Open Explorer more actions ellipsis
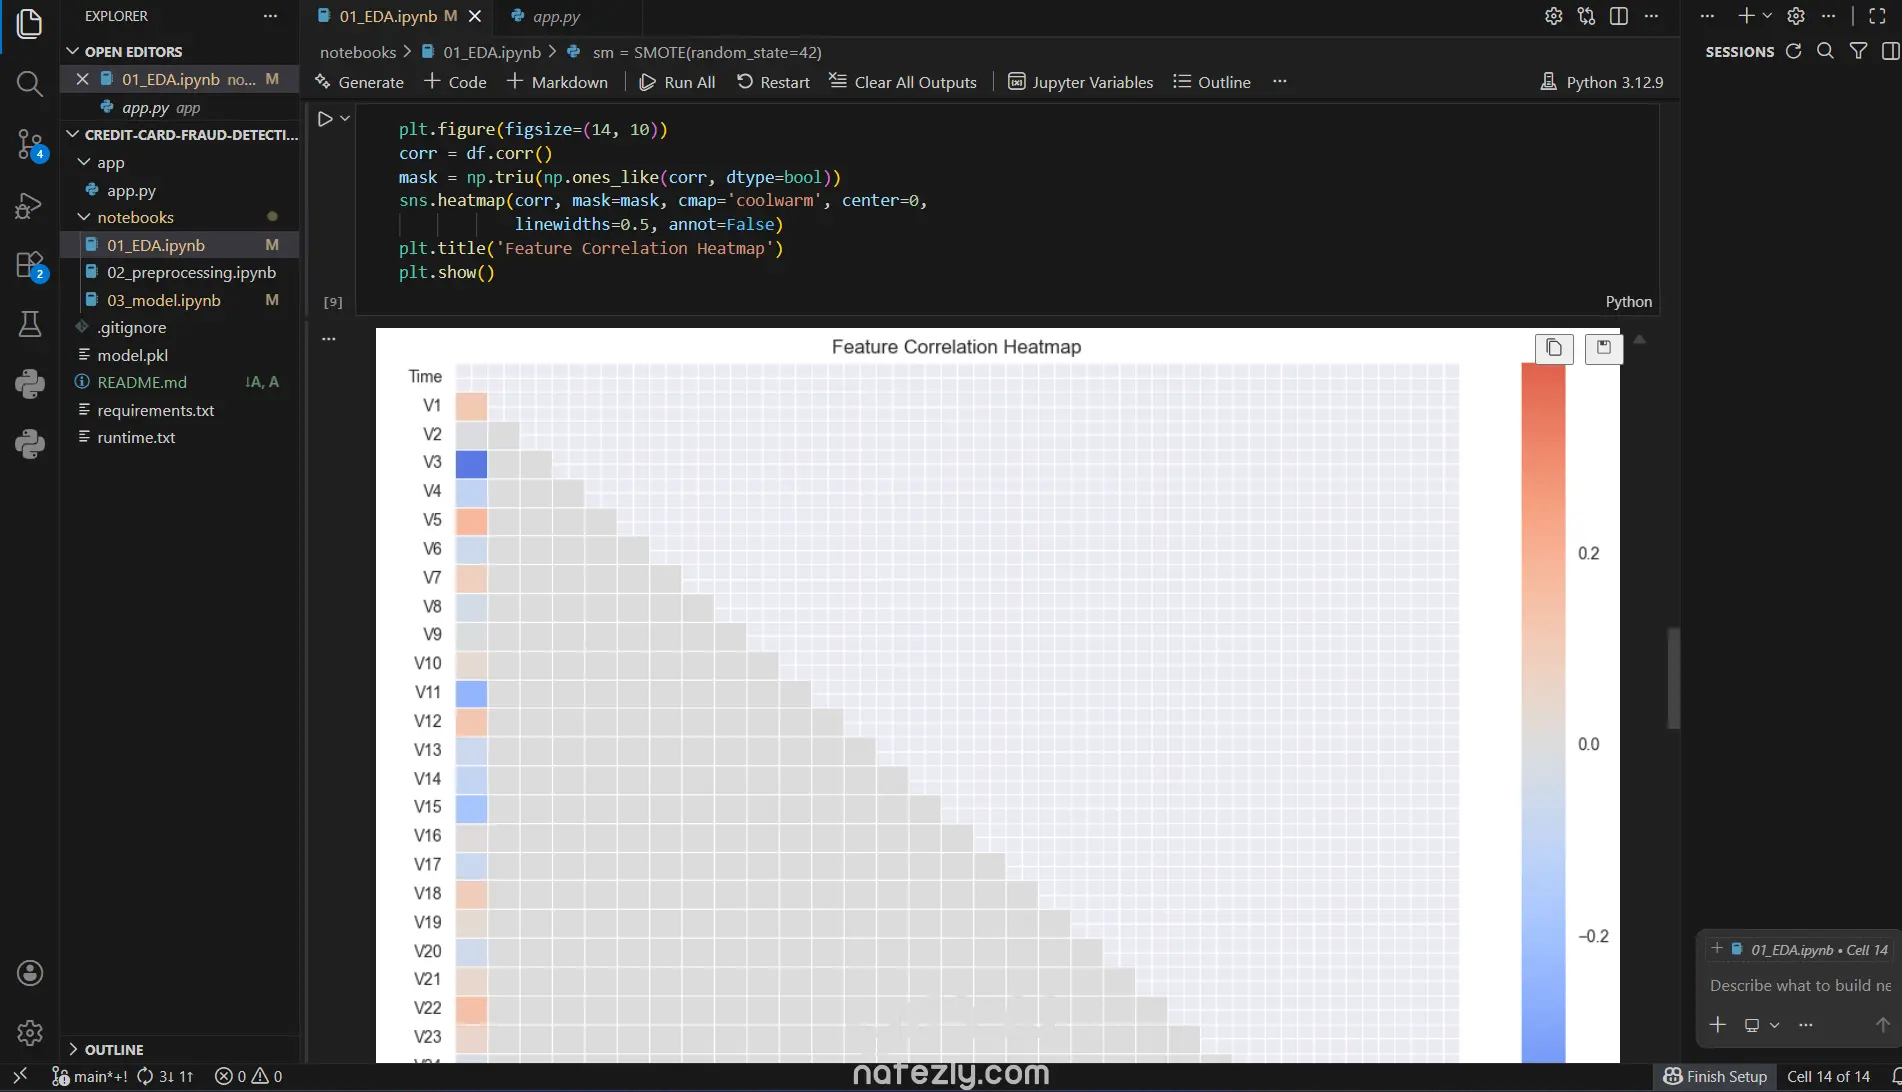The width and height of the screenshot is (1902, 1092). point(270,16)
